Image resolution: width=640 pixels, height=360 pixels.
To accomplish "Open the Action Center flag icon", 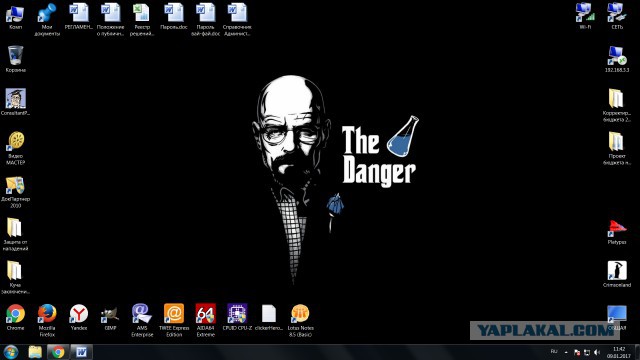I will point(577,352).
